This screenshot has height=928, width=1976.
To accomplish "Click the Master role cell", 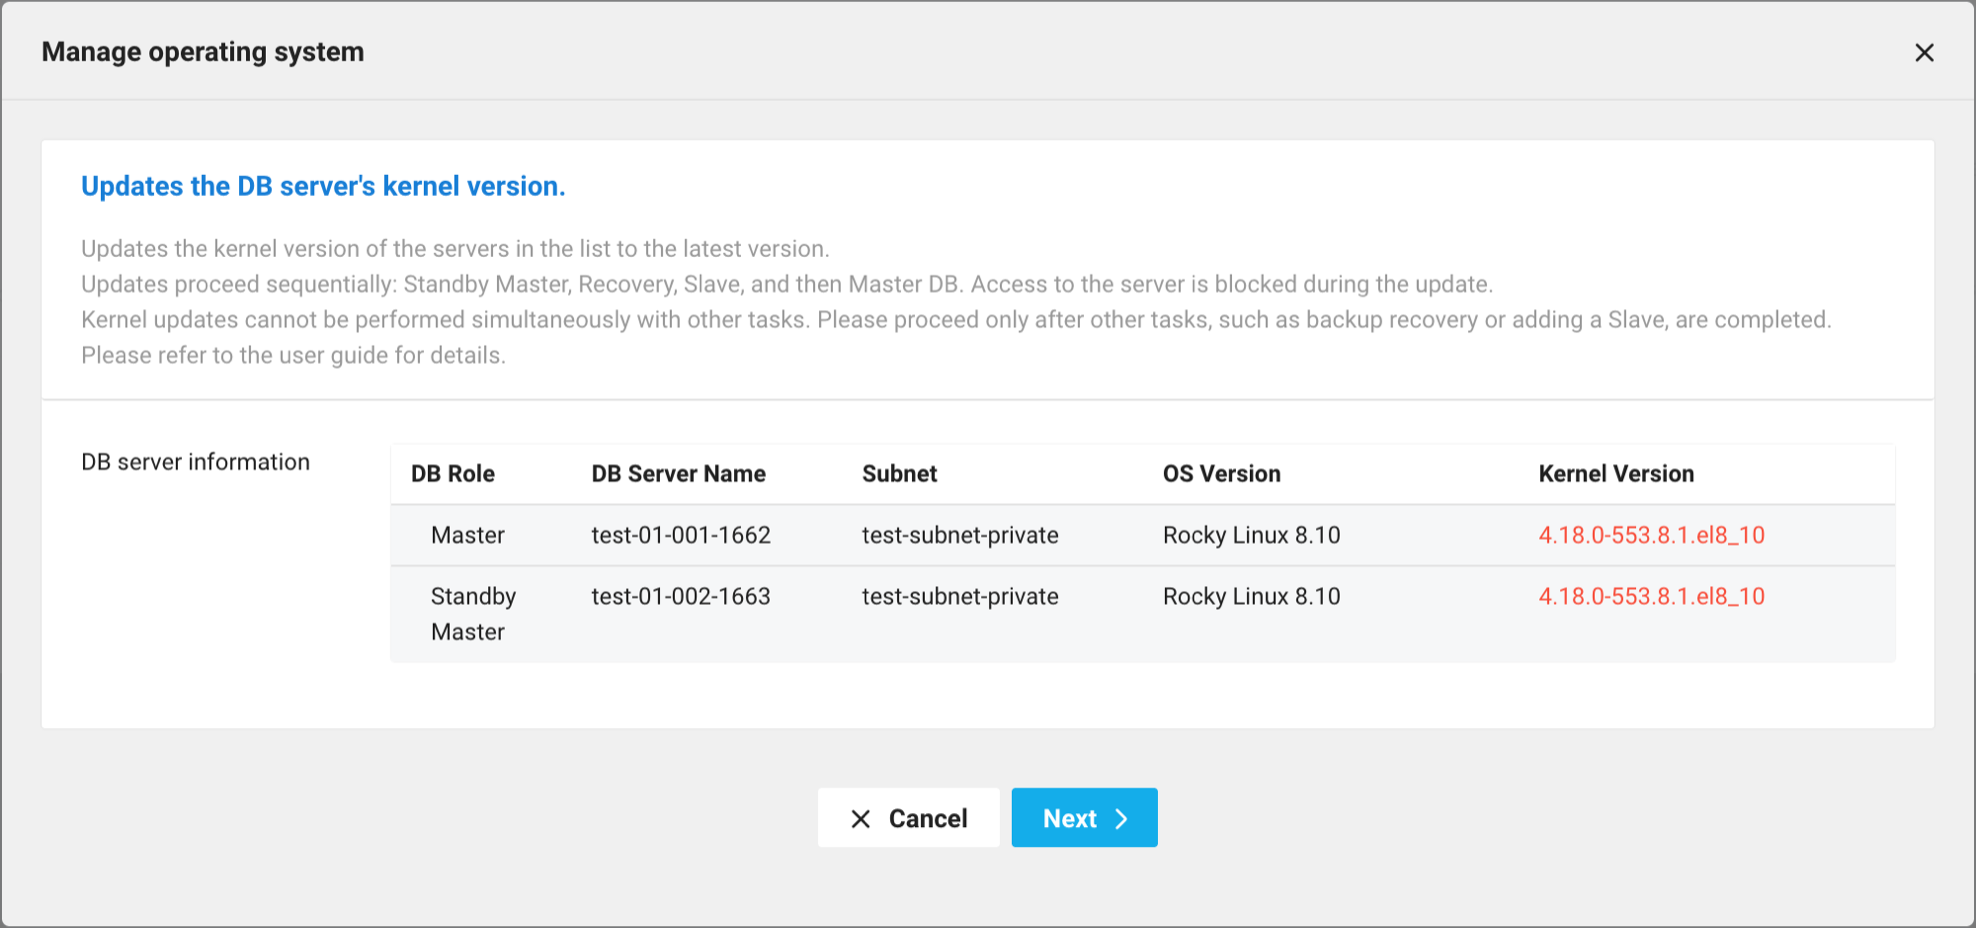I will click(x=467, y=535).
